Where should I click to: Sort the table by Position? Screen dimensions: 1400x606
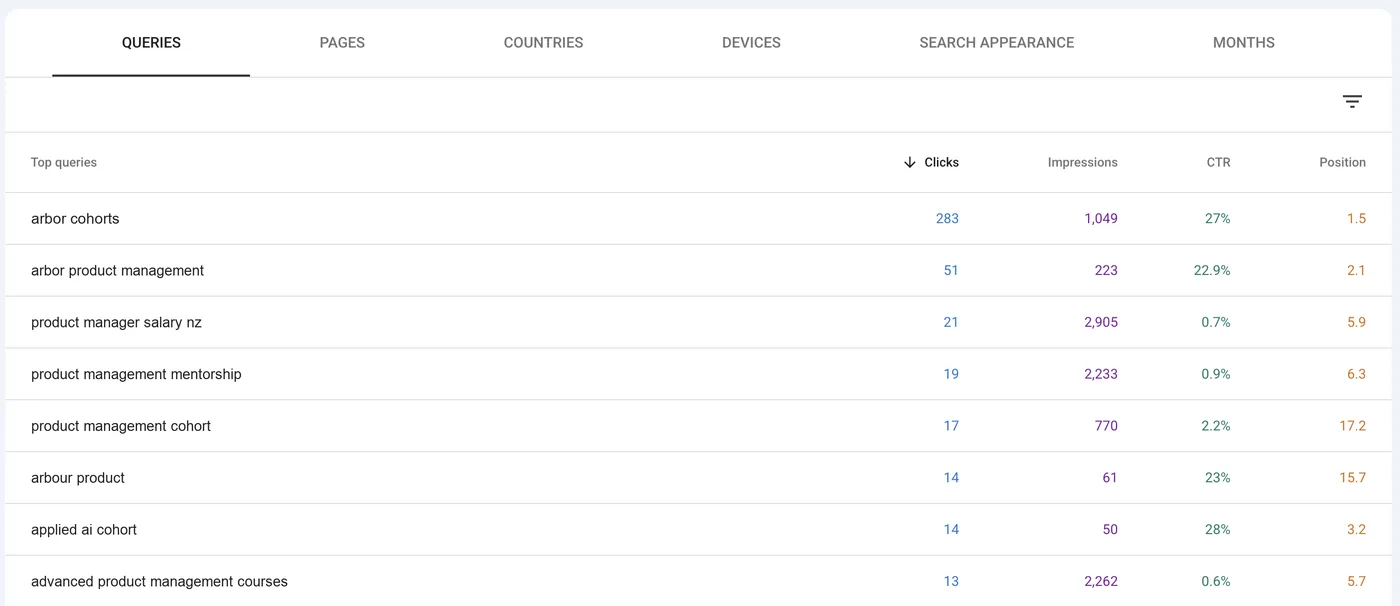point(1342,162)
